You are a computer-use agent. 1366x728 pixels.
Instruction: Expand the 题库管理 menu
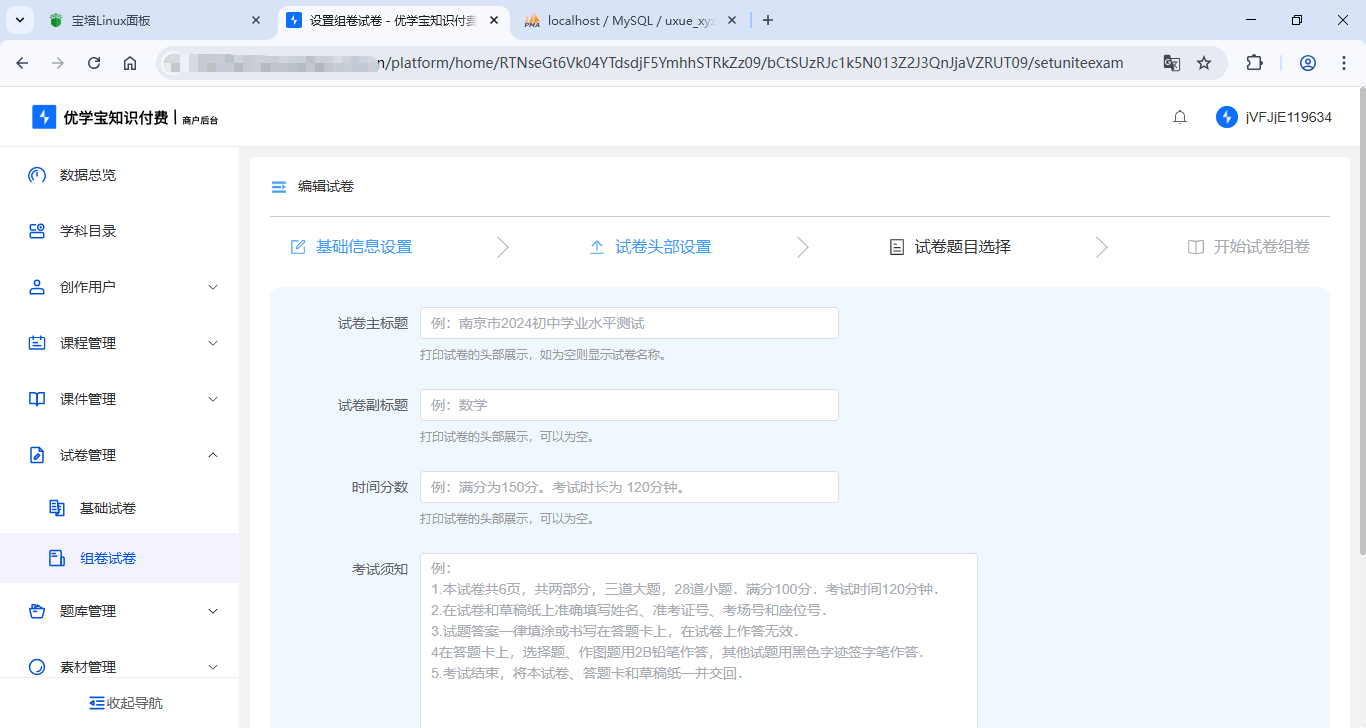click(211, 611)
